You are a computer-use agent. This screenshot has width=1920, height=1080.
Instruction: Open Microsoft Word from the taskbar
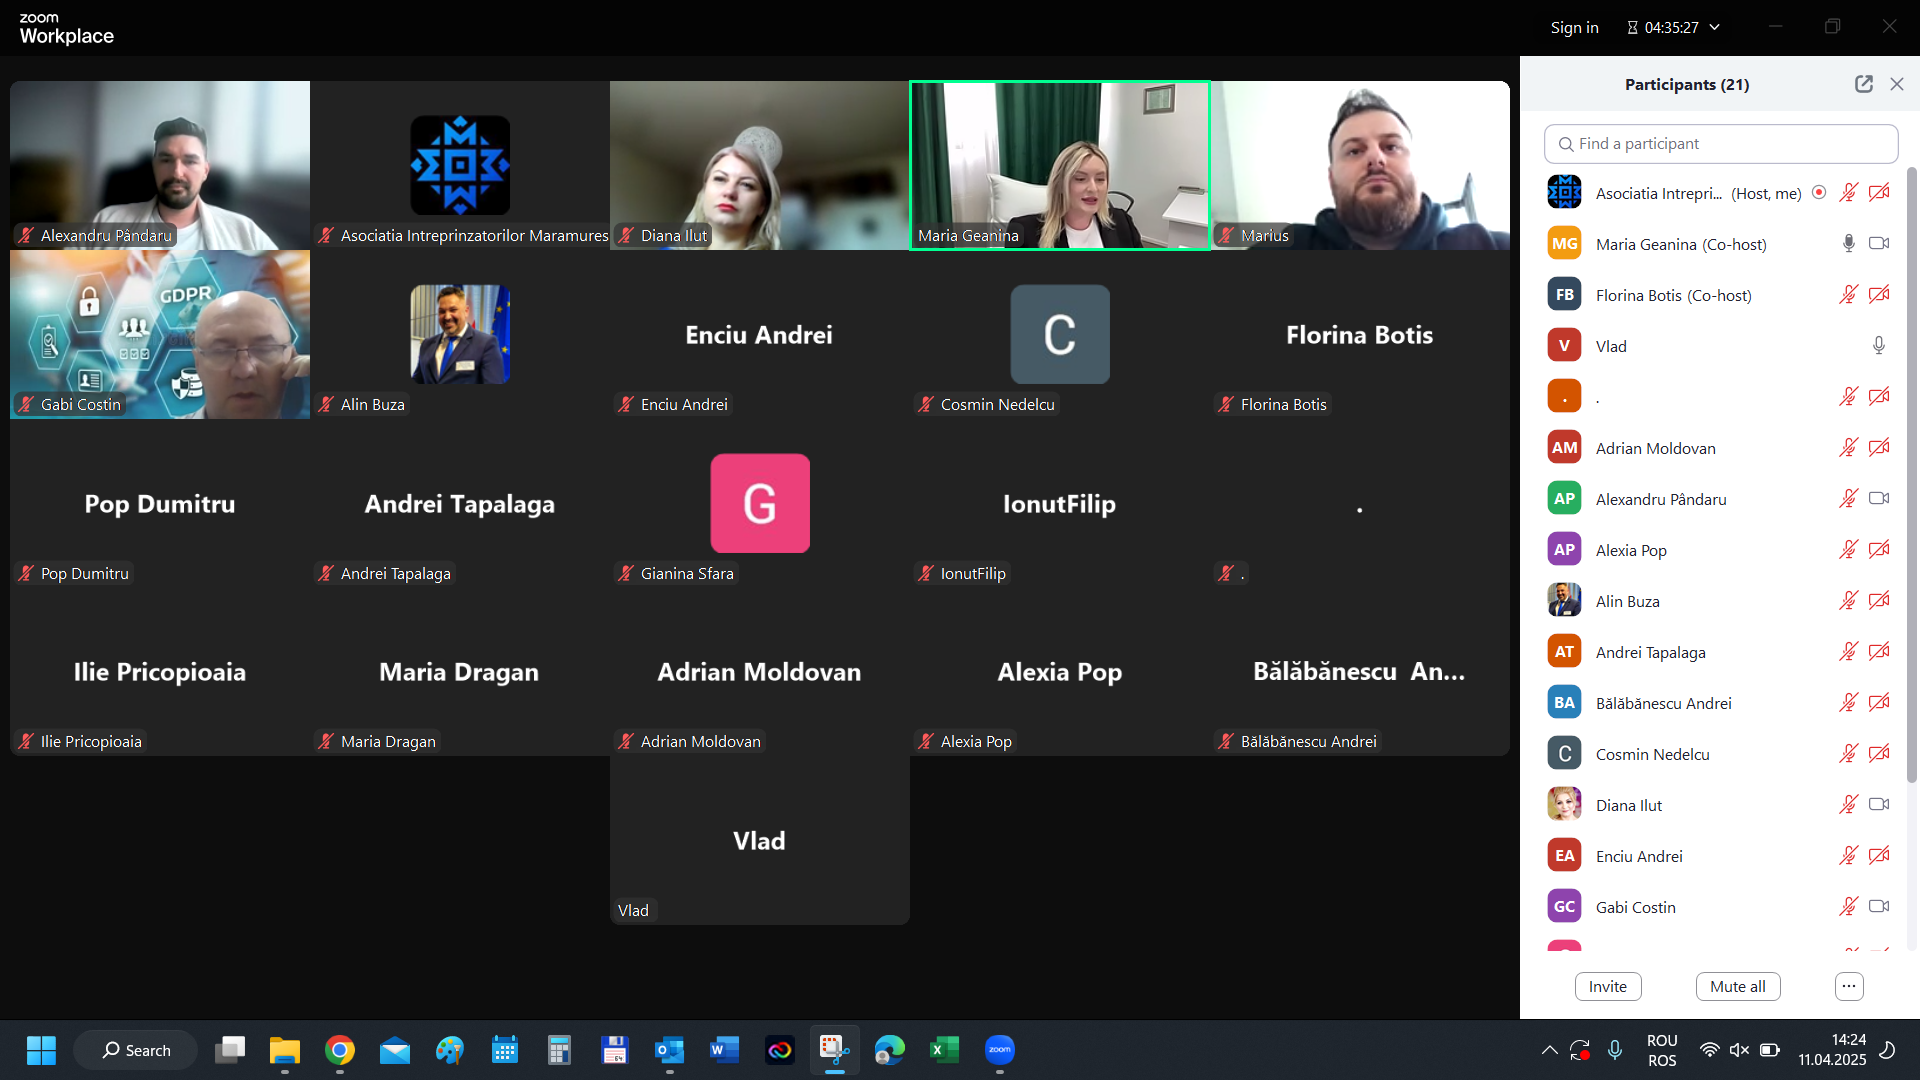click(x=725, y=1050)
